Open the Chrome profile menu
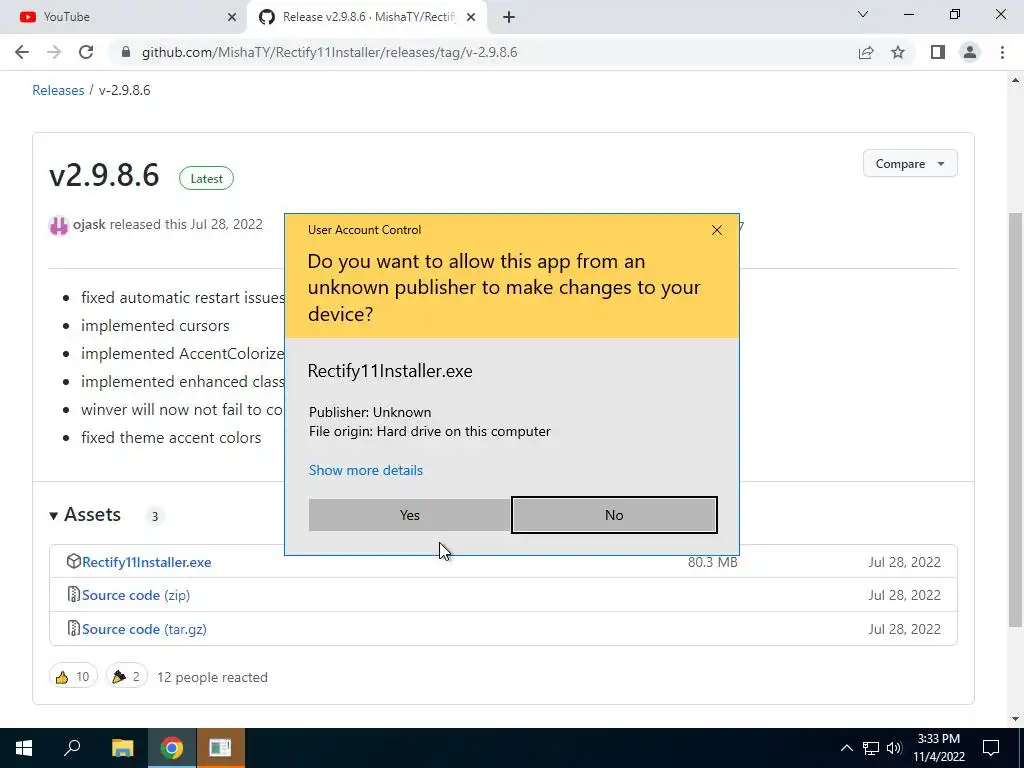This screenshot has width=1024, height=768. pyautogui.click(x=970, y=52)
